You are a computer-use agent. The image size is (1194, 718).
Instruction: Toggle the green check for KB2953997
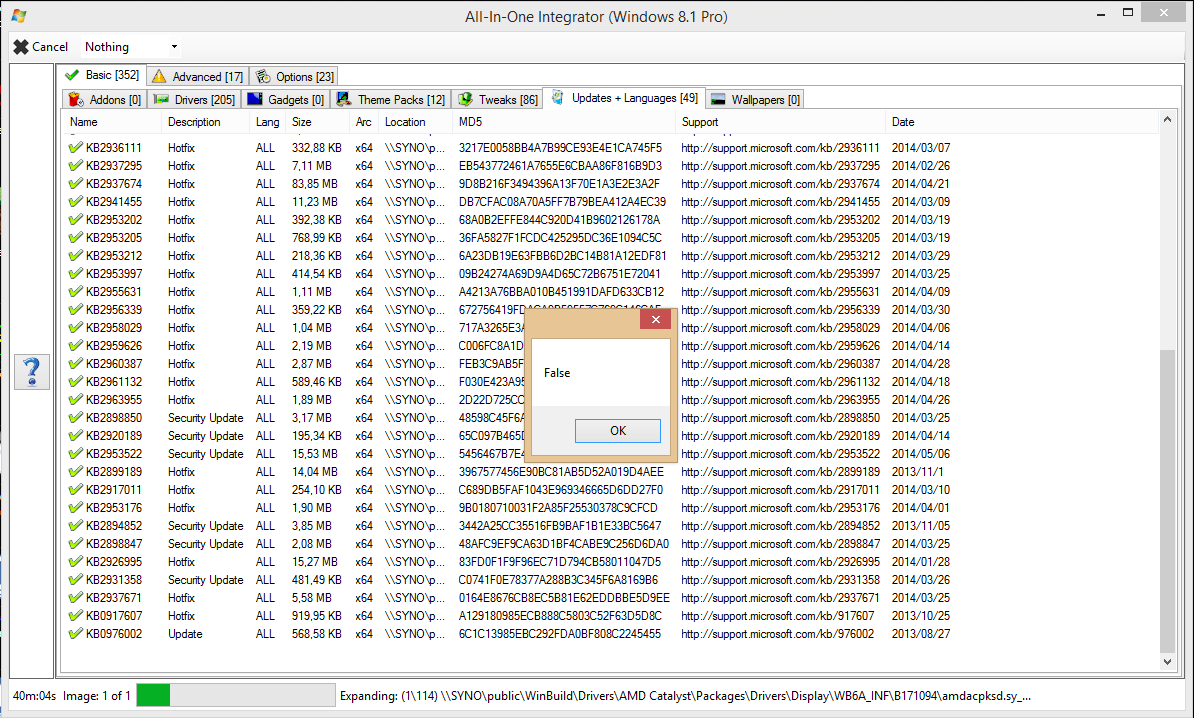point(75,274)
